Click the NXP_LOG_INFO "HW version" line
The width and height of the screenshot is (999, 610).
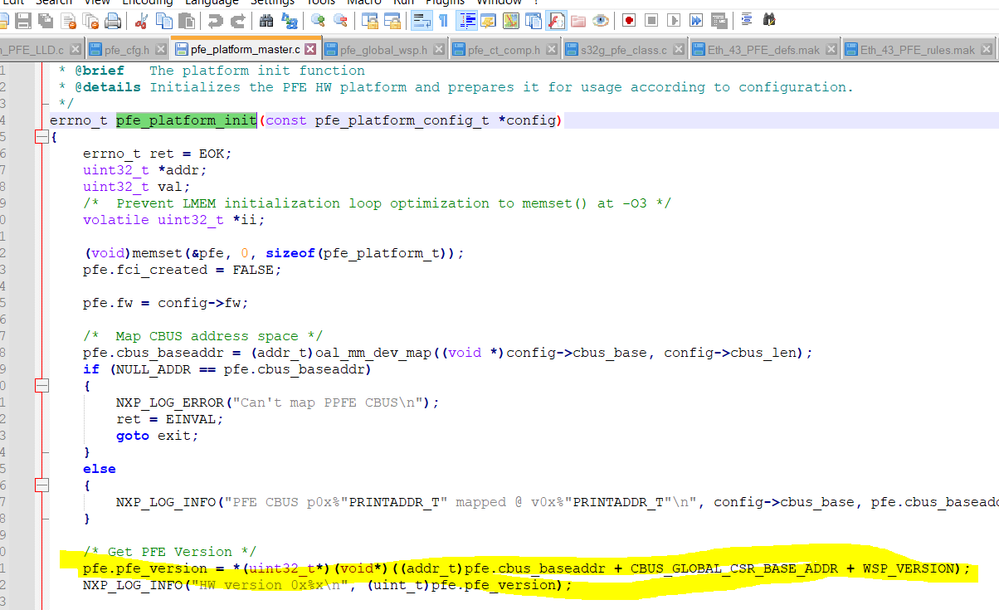(327, 585)
